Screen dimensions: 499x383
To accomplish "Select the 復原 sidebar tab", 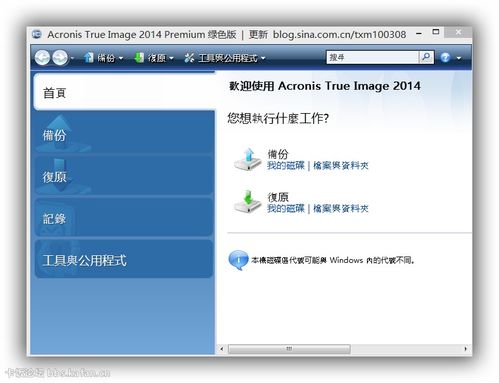I will (124, 176).
